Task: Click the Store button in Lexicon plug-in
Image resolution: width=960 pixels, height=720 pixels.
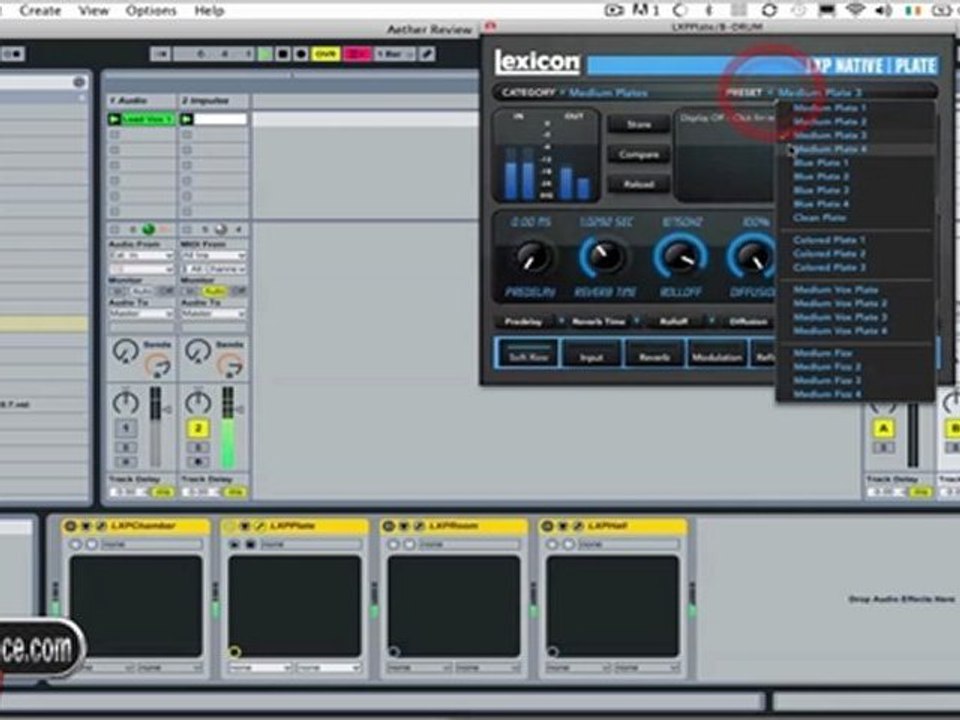Action: click(x=639, y=124)
